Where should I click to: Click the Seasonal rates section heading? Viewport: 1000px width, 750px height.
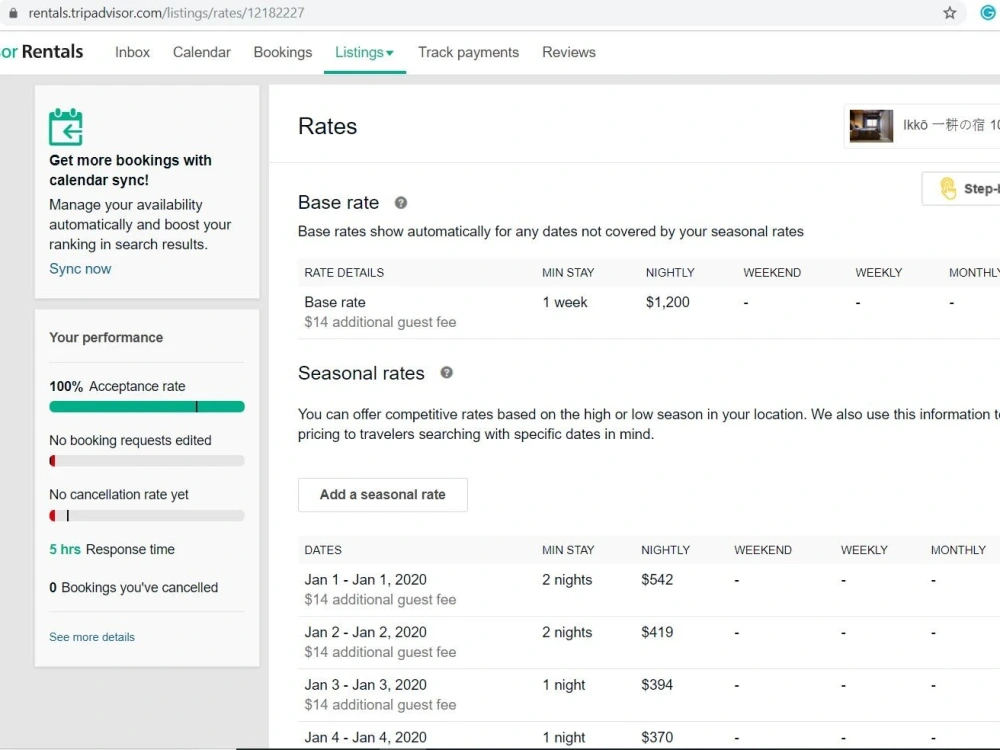[361, 373]
